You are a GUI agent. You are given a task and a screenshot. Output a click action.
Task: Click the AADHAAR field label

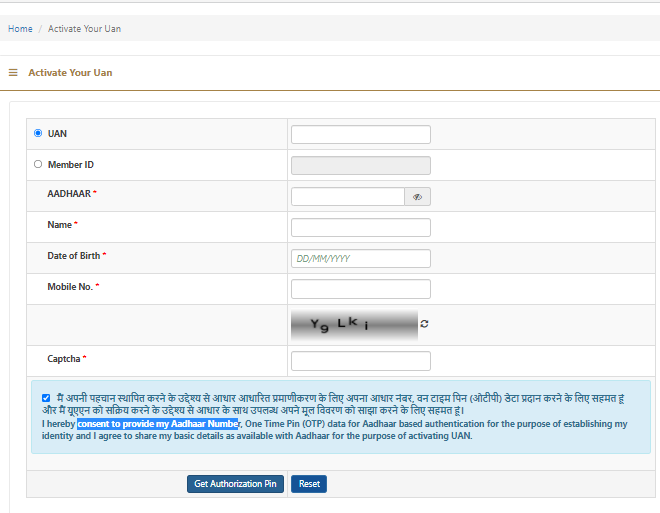pyautogui.click(x=69, y=194)
